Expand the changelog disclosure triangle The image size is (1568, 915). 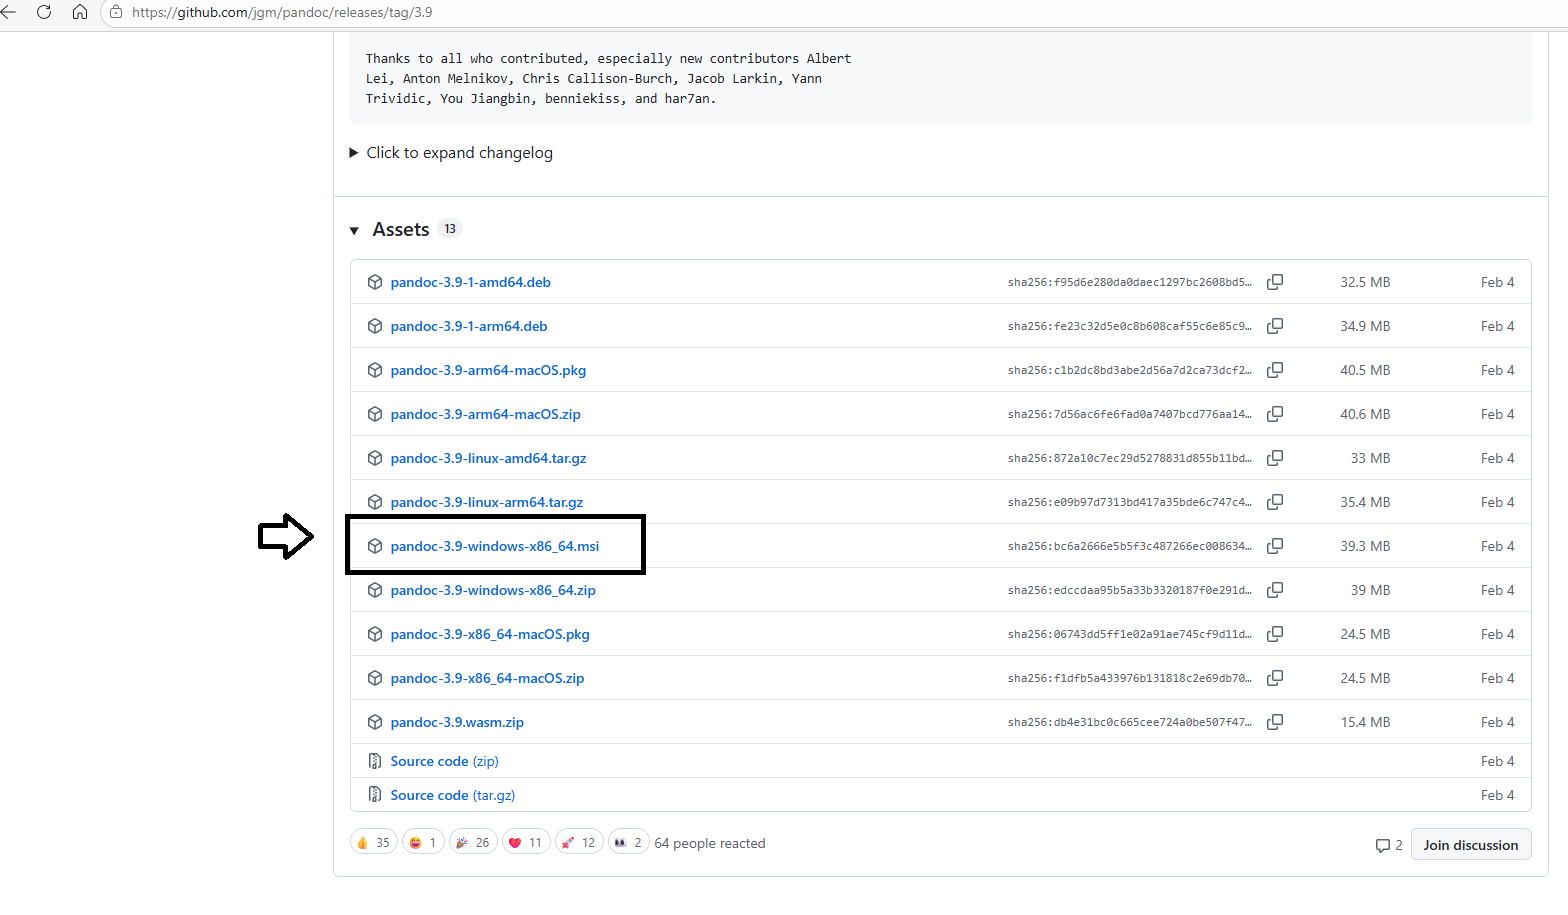coord(354,153)
